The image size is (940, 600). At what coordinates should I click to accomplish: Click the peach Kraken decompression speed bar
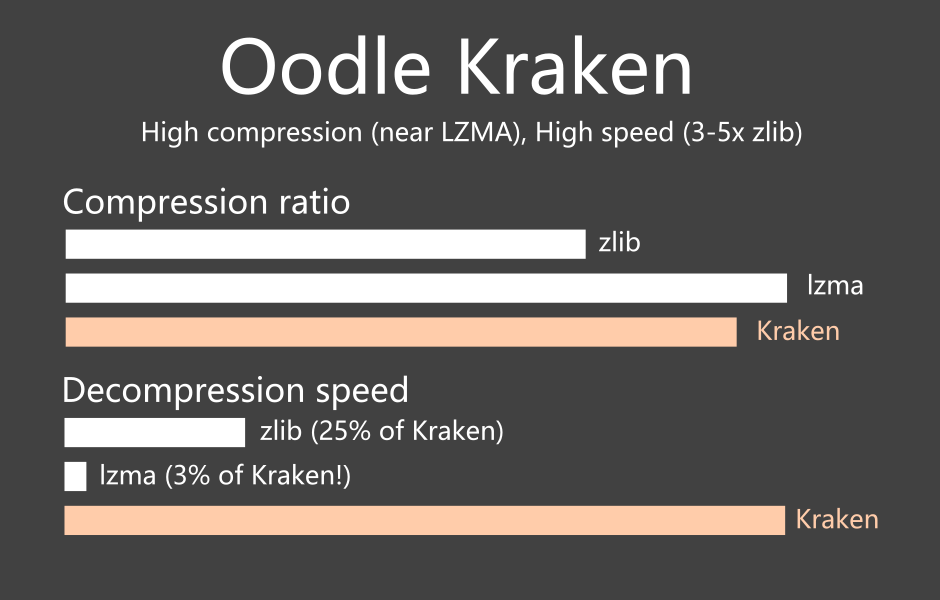(424, 520)
